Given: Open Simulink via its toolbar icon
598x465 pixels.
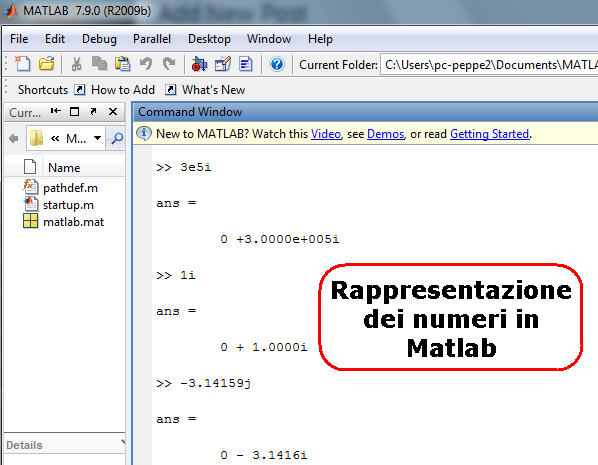Looking at the screenshot, I should pyautogui.click(x=199, y=64).
